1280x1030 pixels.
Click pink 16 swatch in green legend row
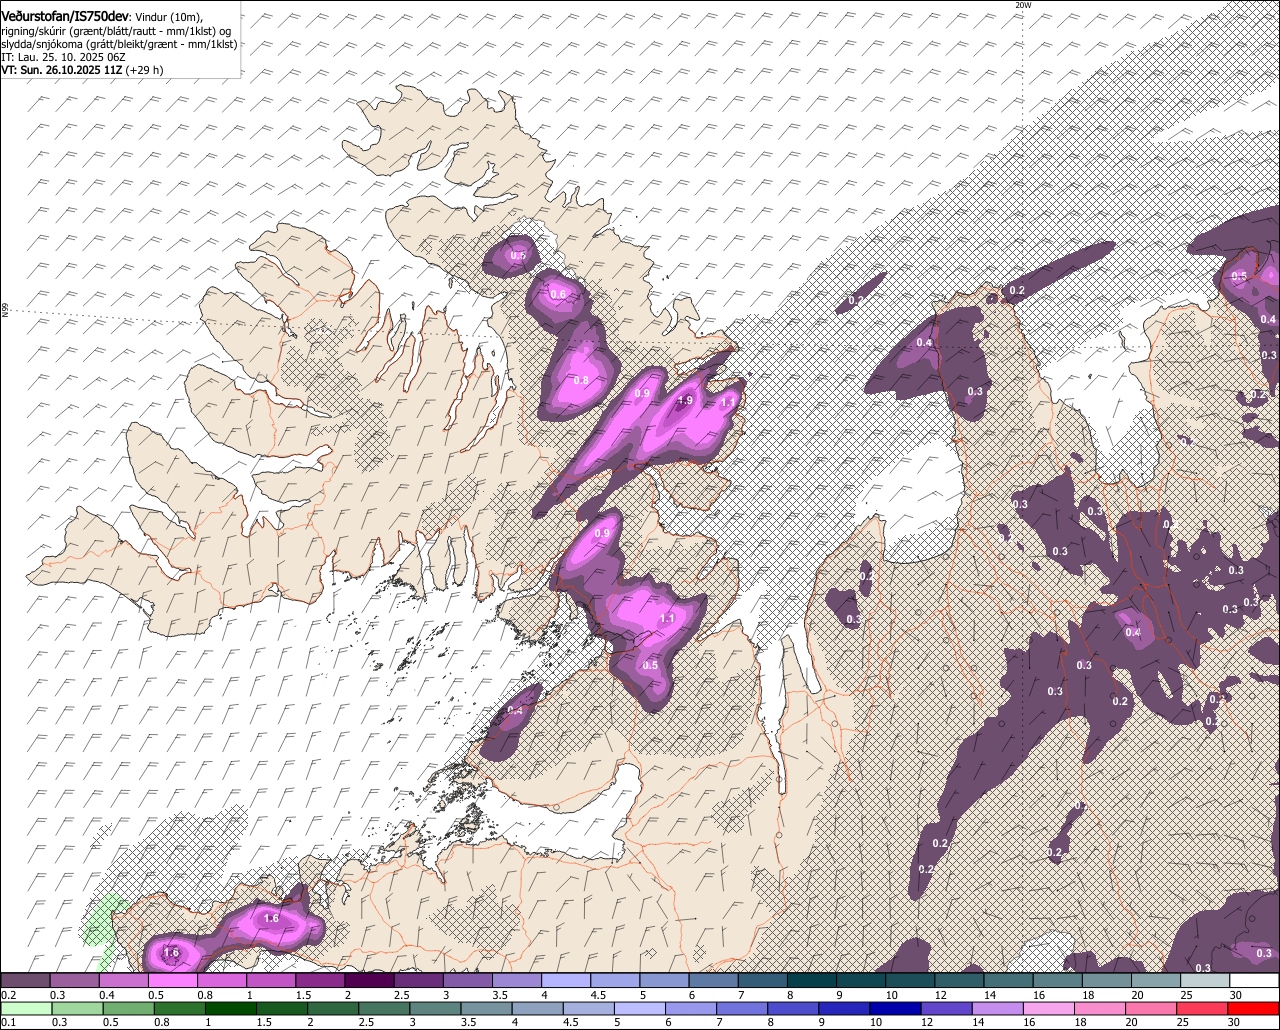(x=1049, y=1008)
